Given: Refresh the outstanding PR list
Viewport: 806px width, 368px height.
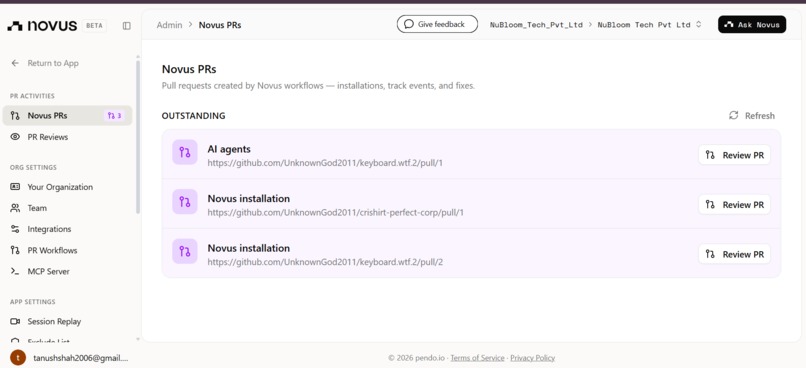Looking at the screenshot, I should click(752, 116).
